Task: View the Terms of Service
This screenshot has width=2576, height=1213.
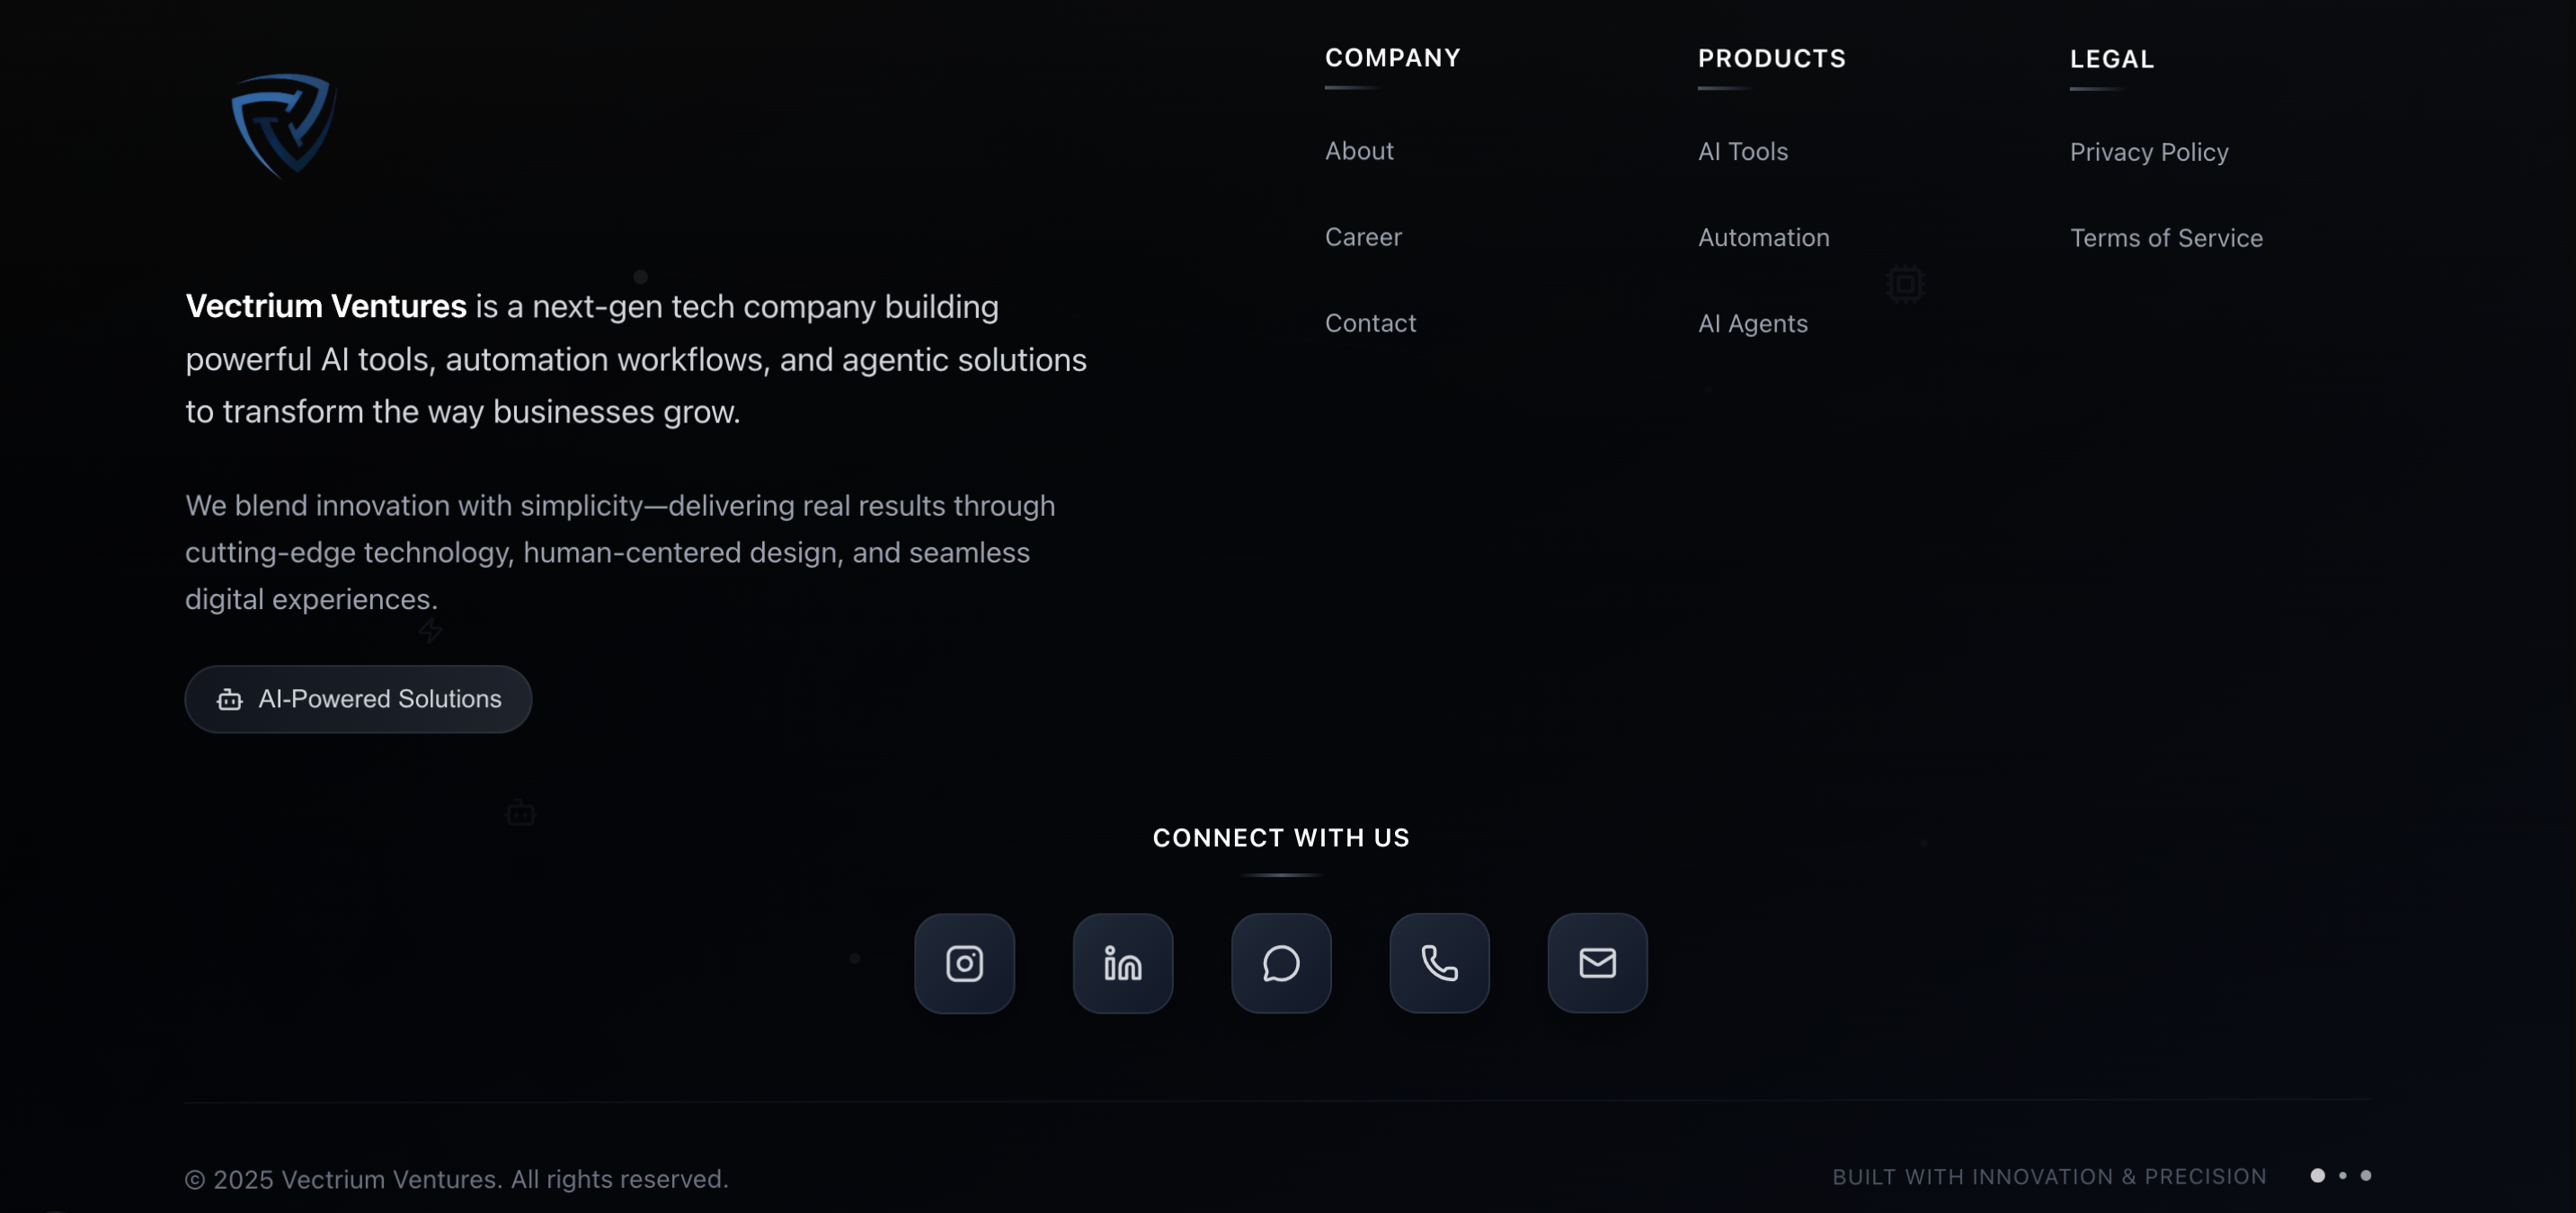Action: click(x=2165, y=238)
